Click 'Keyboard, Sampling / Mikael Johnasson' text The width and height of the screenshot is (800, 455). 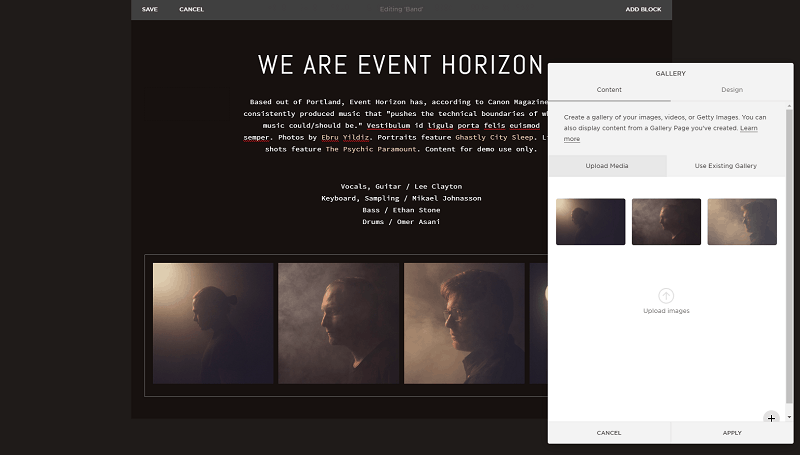point(401,198)
